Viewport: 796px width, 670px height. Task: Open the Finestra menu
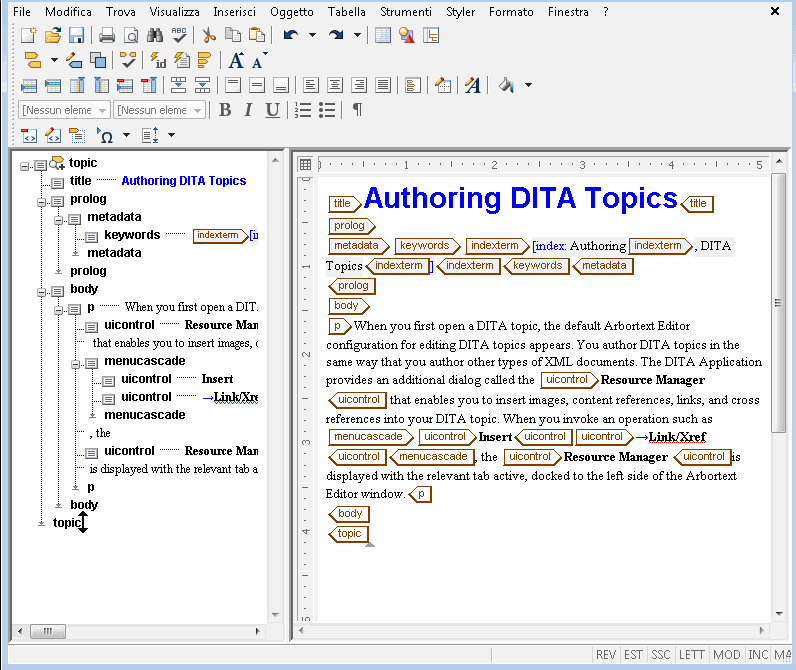click(x=568, y=12)
